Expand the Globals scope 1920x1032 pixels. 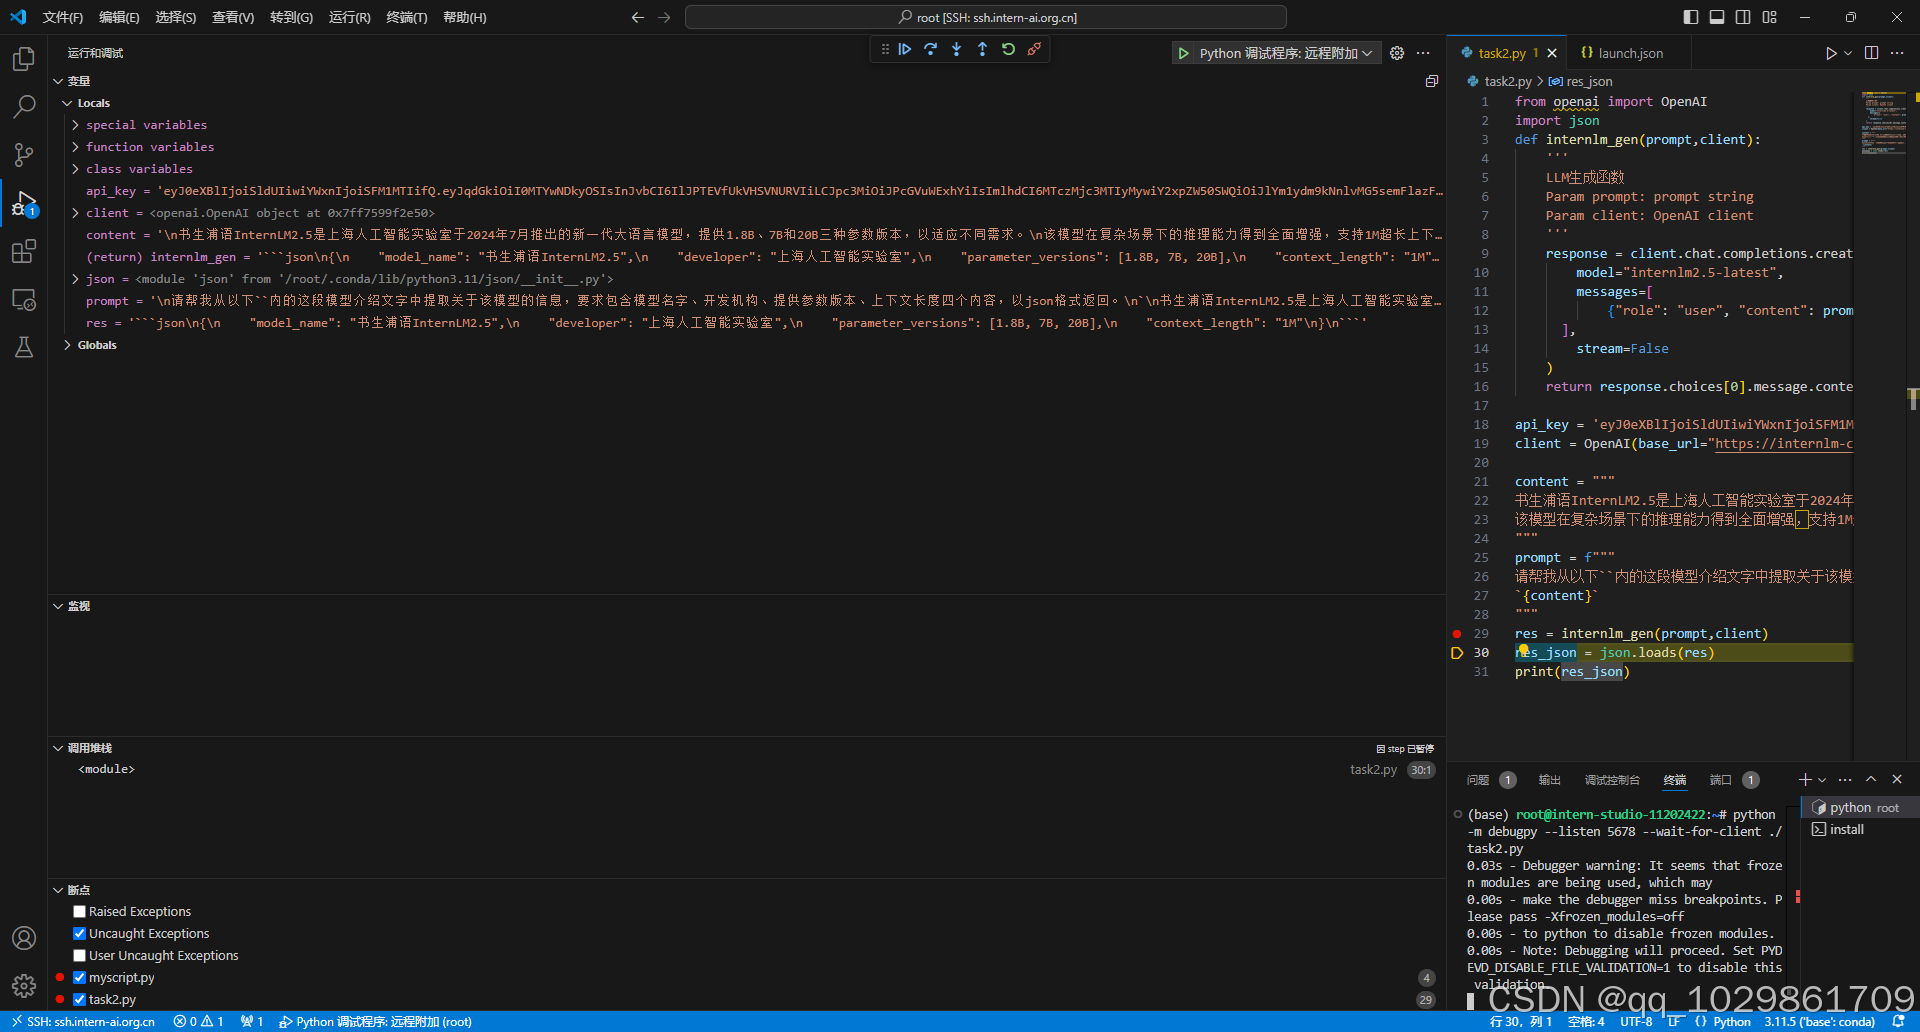(x=67, y=345)
